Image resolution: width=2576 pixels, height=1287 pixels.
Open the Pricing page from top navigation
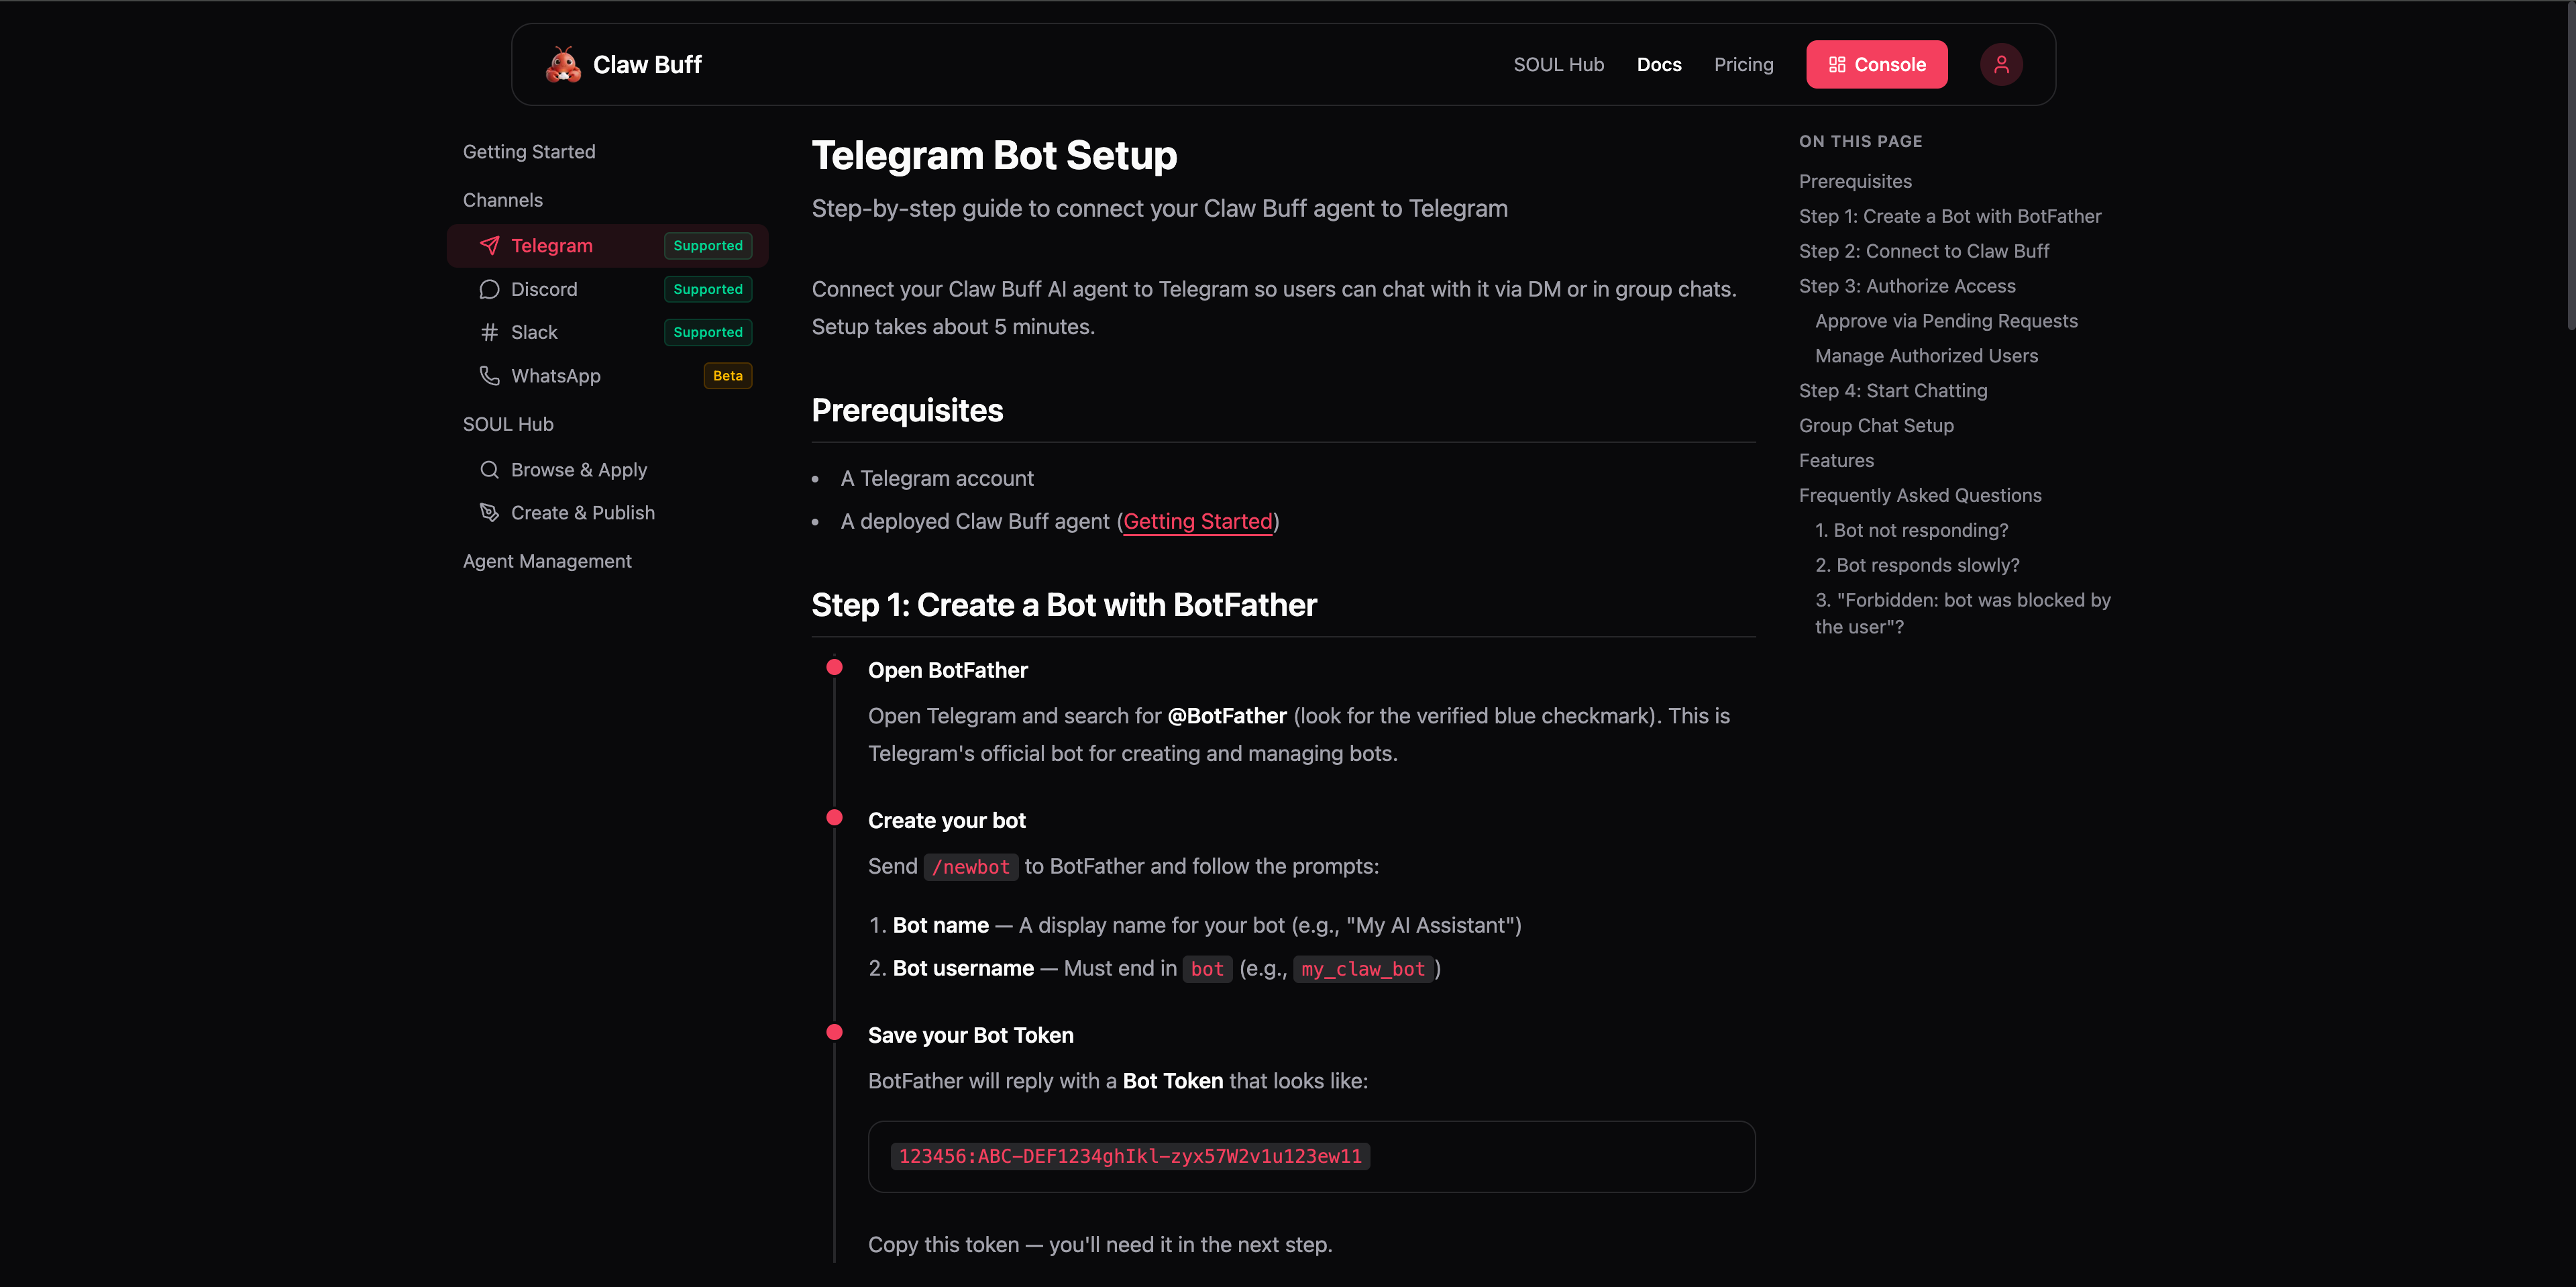pyautogui.click(x=1743, y=64)
